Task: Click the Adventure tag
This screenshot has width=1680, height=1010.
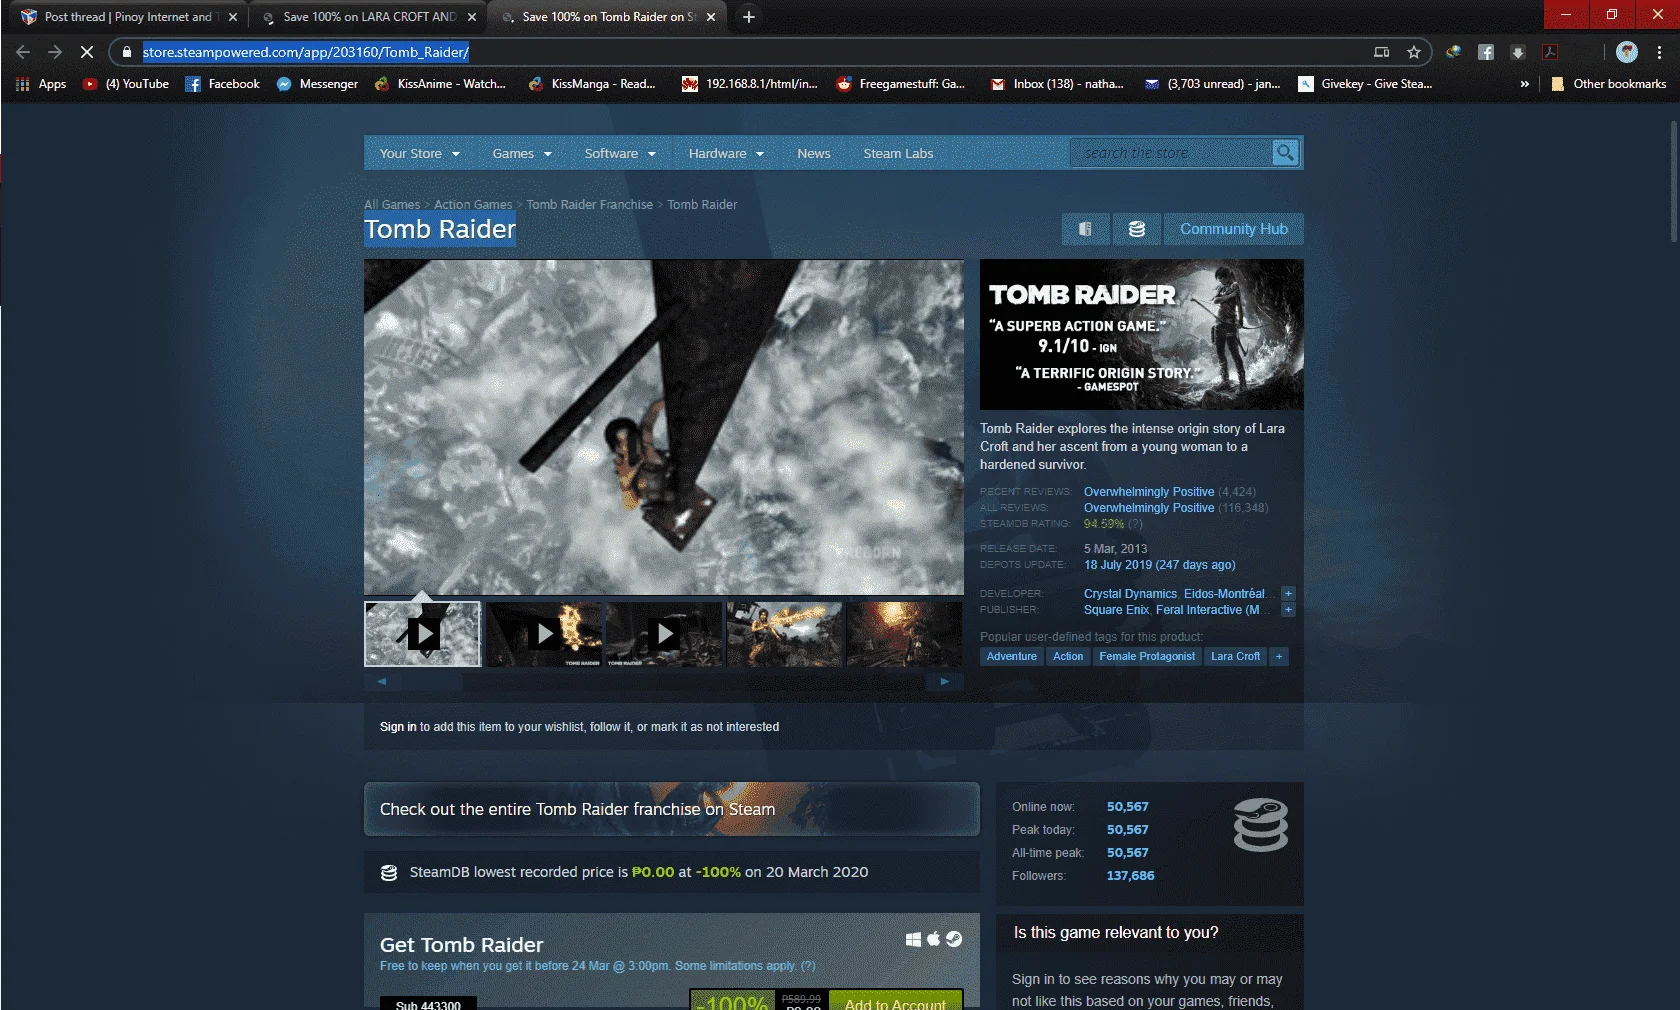Action: coord(1012,657)
